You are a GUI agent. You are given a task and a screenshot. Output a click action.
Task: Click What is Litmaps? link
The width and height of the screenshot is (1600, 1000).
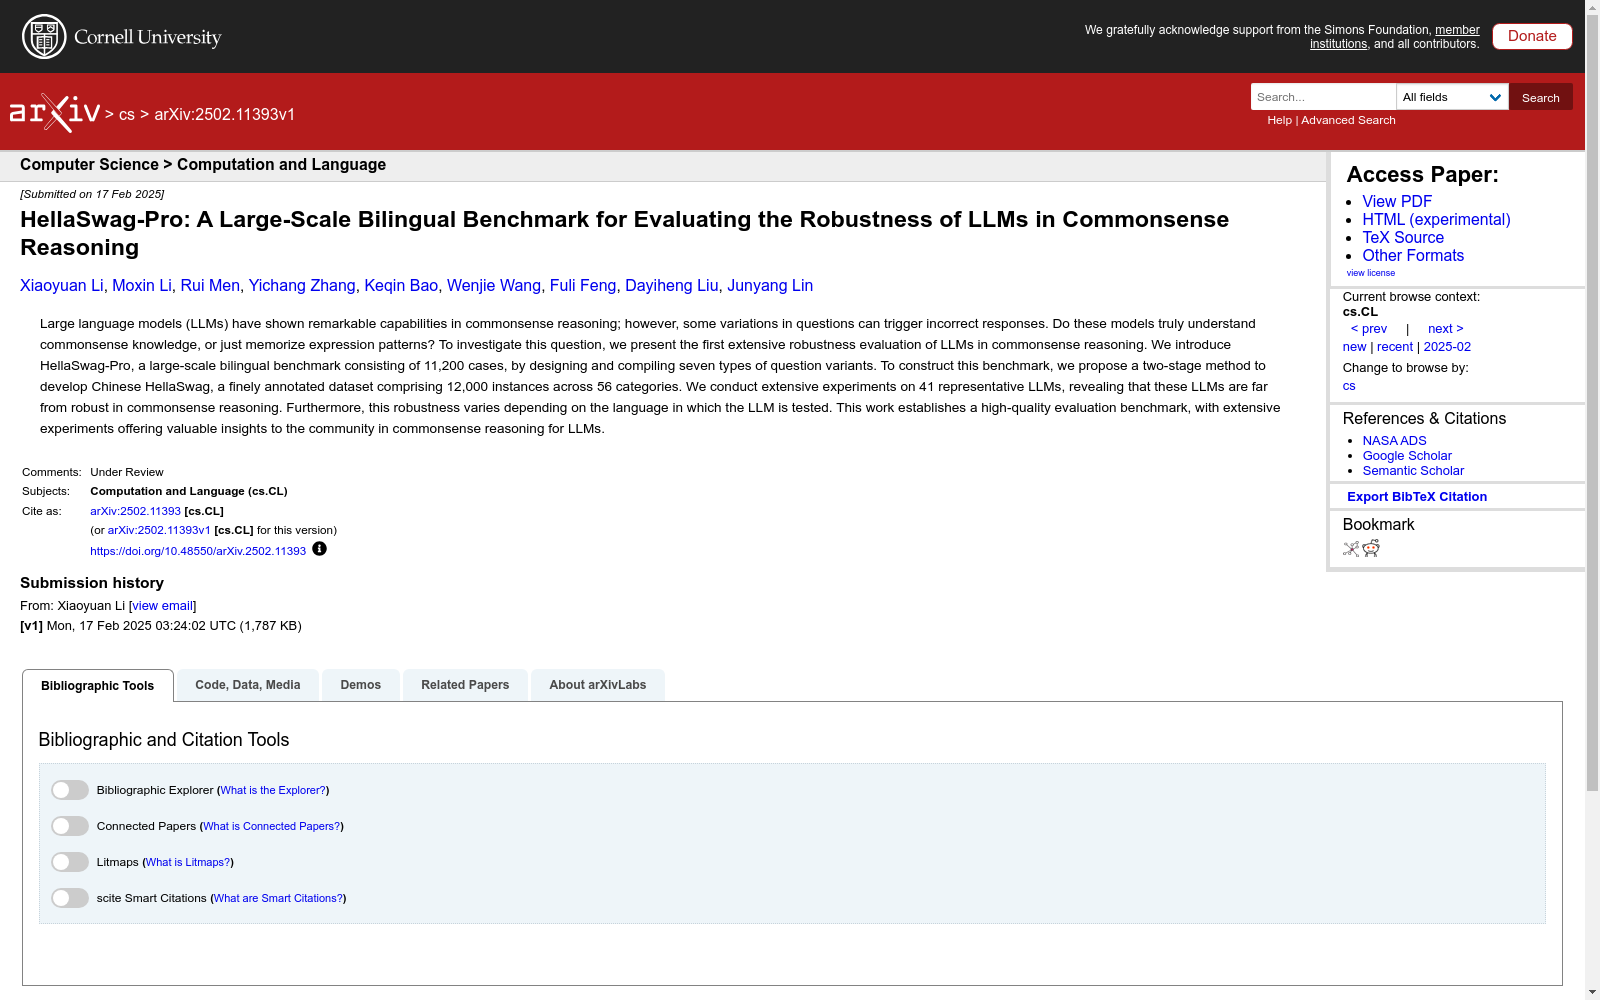[x=188, y=862]
